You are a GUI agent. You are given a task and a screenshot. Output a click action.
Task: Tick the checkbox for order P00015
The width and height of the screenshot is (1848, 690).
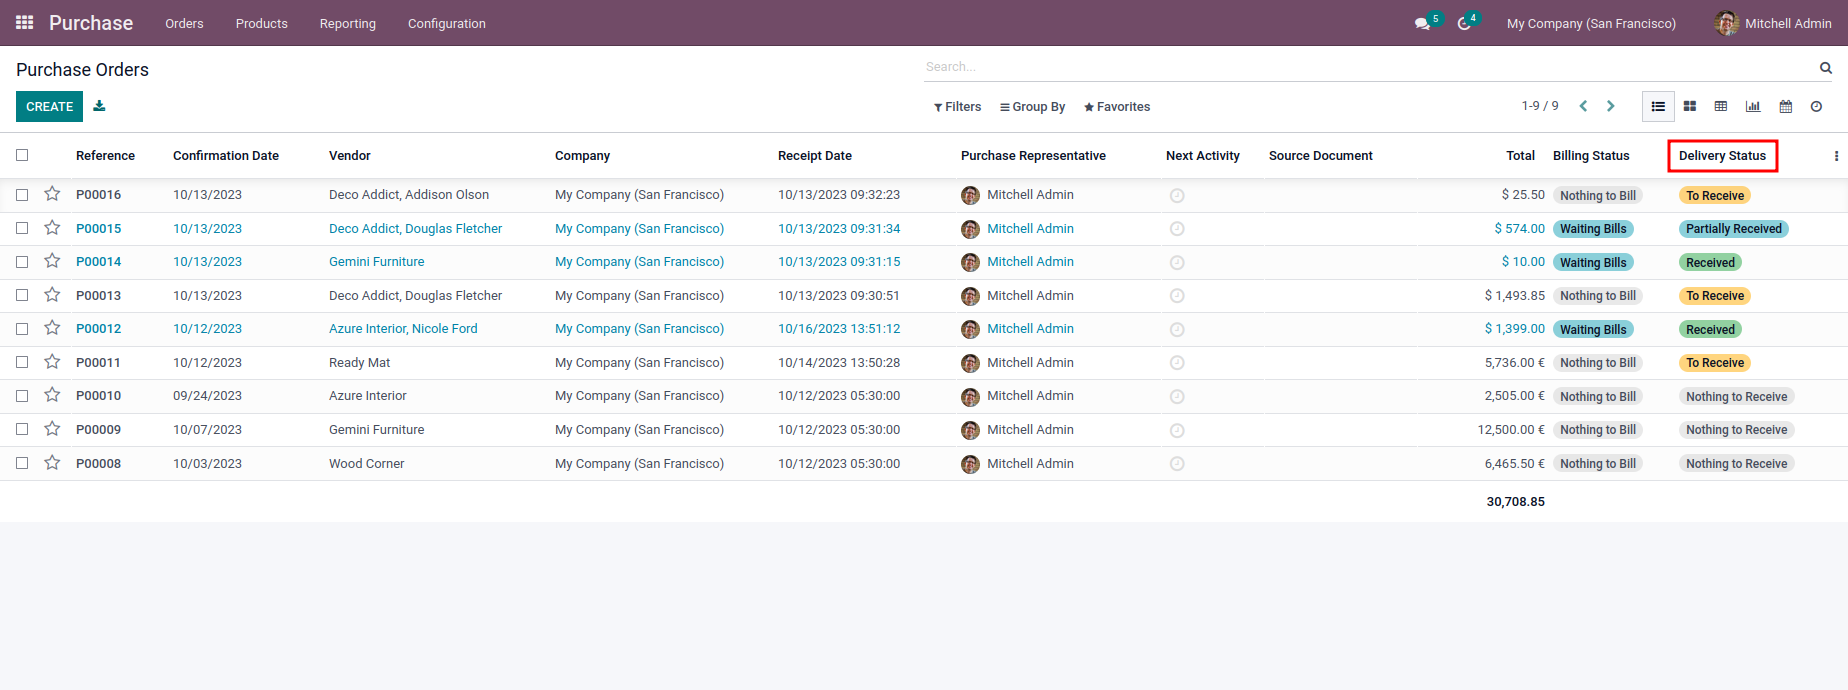tap(22, 228)
